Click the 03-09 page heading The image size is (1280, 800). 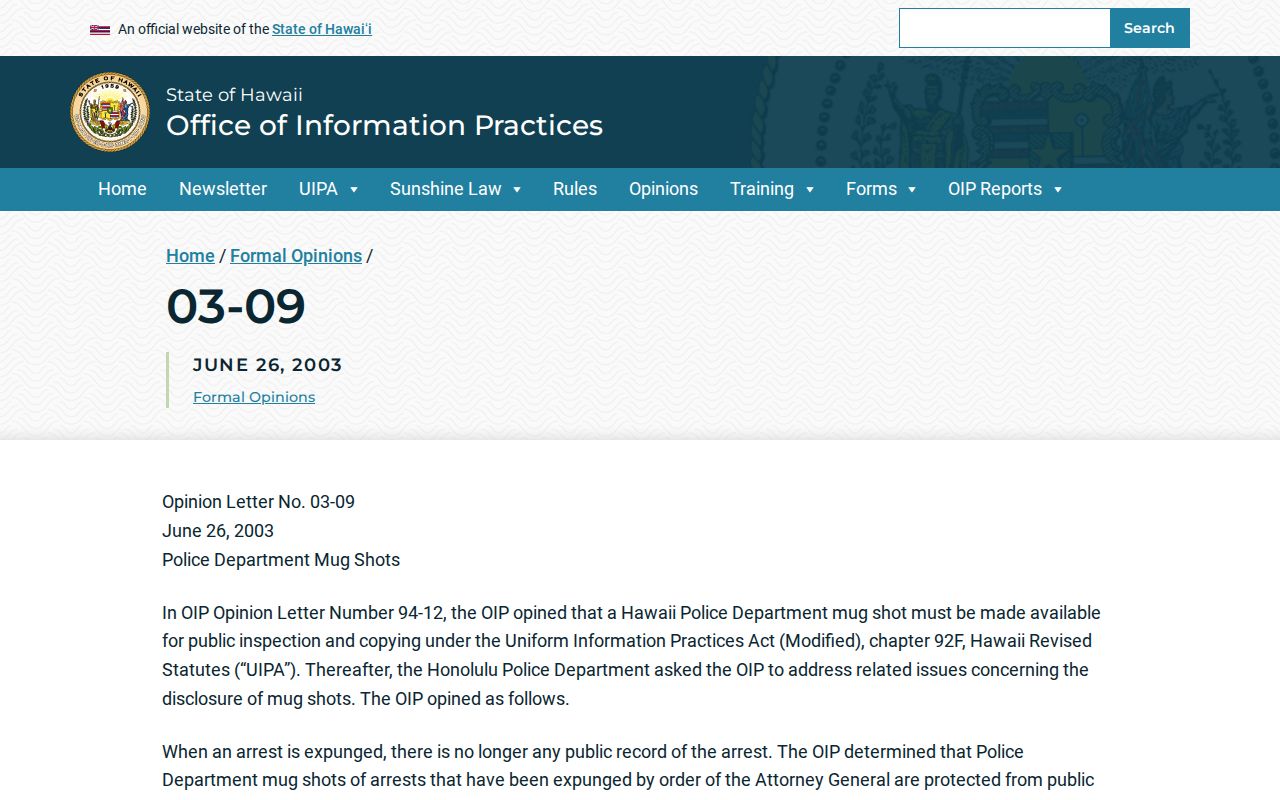236,306
